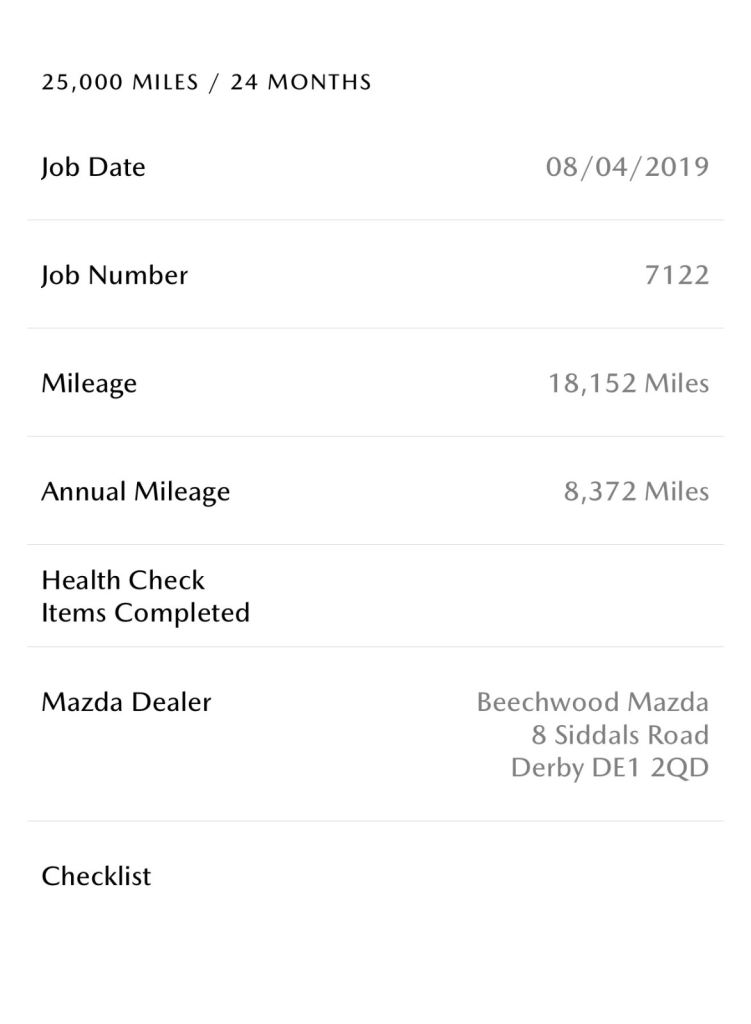This screenshot has width=751, height=1024.
Task: Select the Beechwood Mazda dealer name
Action: [x=592, y=702]
